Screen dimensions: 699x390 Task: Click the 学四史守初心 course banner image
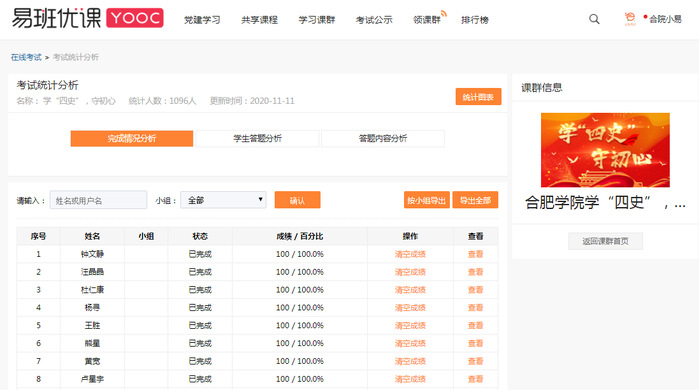605,150
